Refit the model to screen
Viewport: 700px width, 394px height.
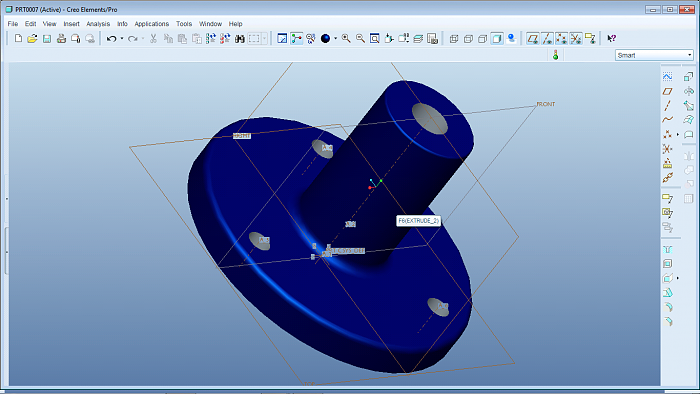(x=375, y=39)
